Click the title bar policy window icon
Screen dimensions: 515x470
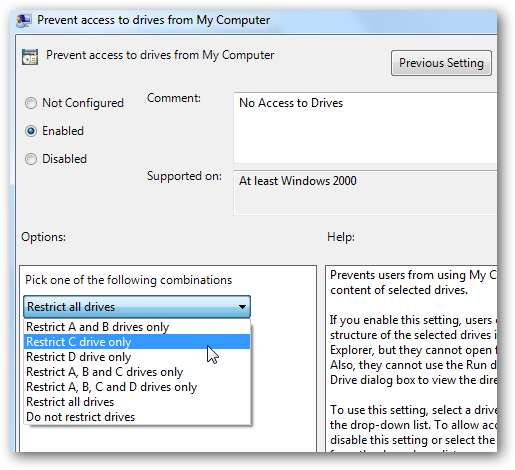click(x=24, y=20)
